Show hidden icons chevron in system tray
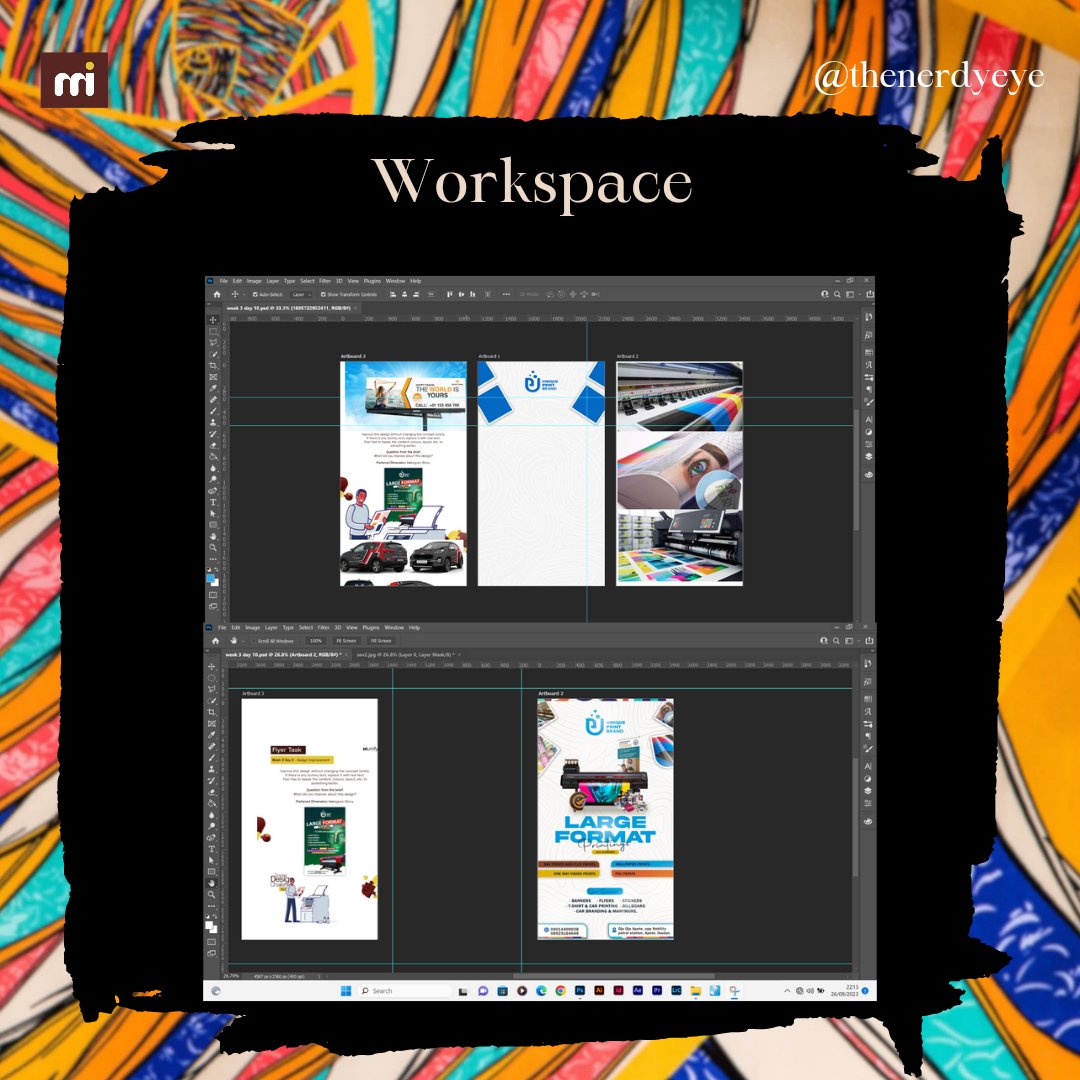This screenshot has width=1080, height=1080. [x=787, y=990]
